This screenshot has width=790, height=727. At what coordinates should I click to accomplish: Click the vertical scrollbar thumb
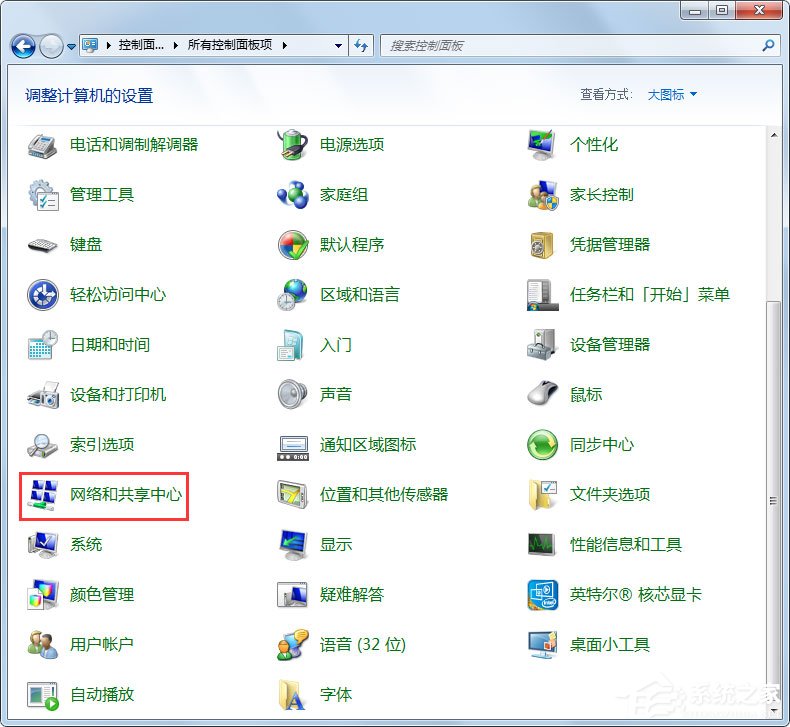pyautogui.click(x=773, y=500)
